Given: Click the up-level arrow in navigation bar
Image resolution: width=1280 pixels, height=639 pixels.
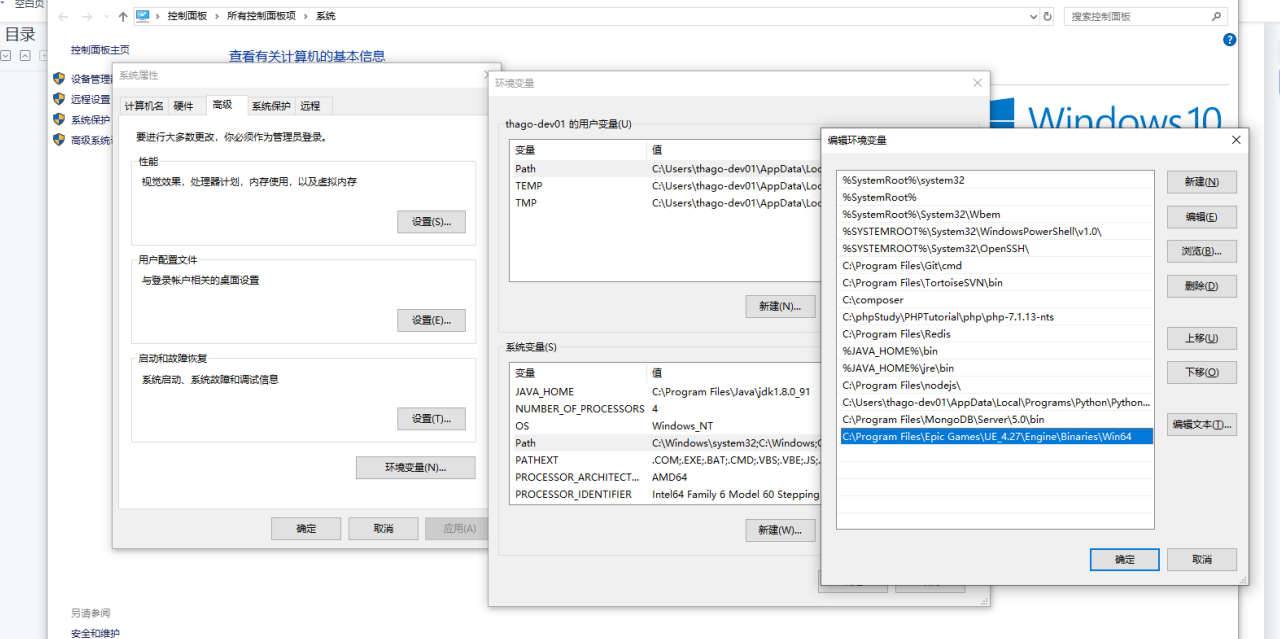Looking at the screenshot, I should (122, 17).
